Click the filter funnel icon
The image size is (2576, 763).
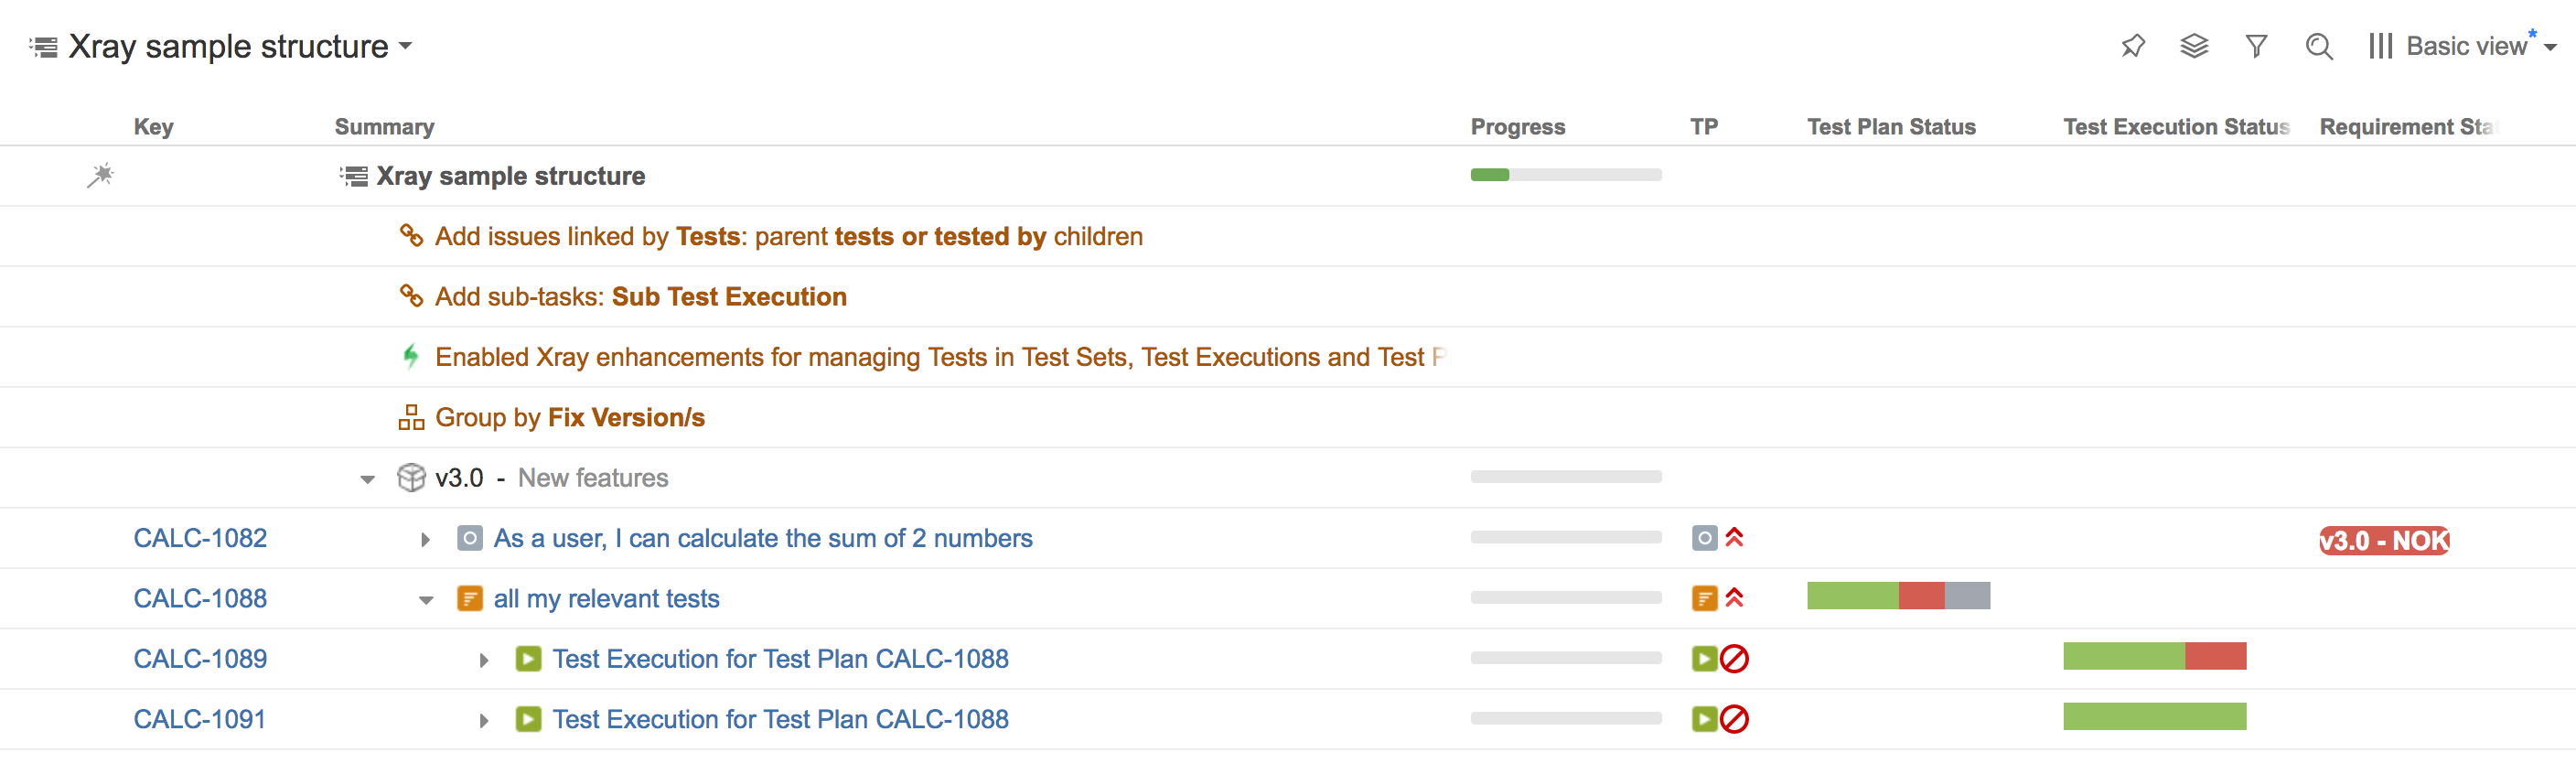[x=2256, y=46]
